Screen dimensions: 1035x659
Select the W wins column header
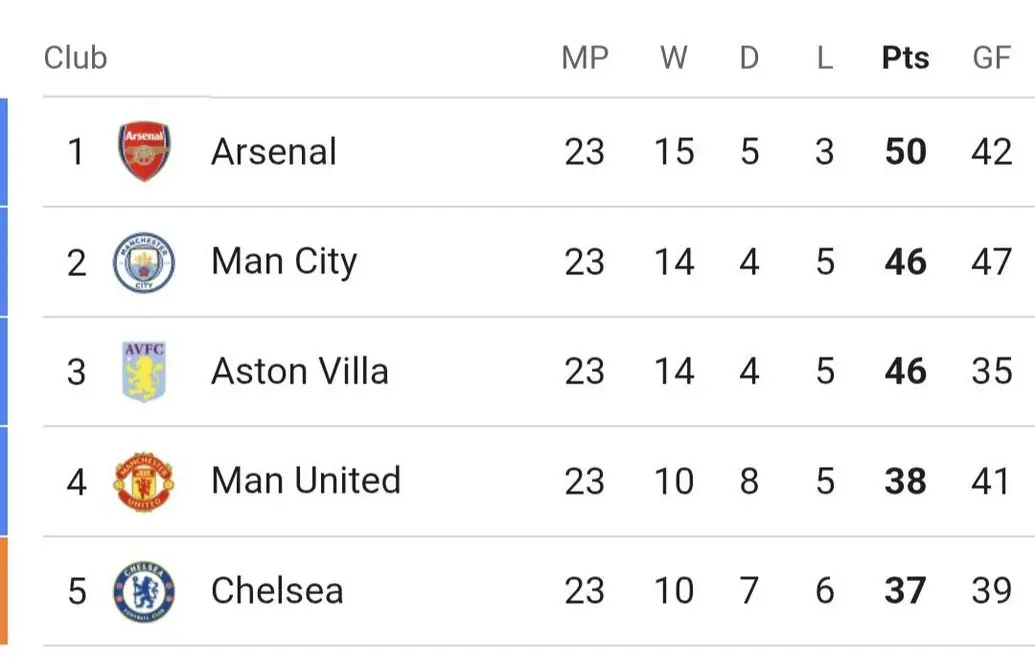(674, 58)
